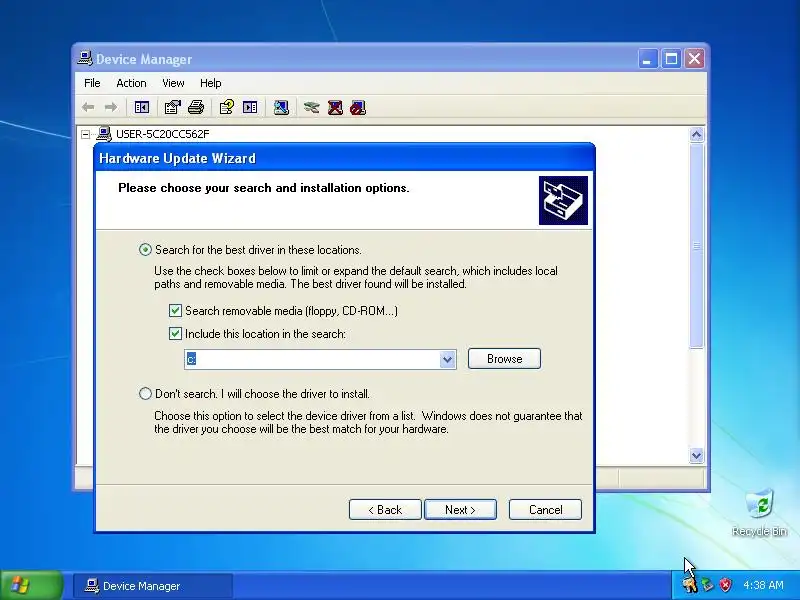Viewport: 800px width, 600px height.
Task: Select 'Don't search. I will choose' radio button
Action: coord(145,393)
